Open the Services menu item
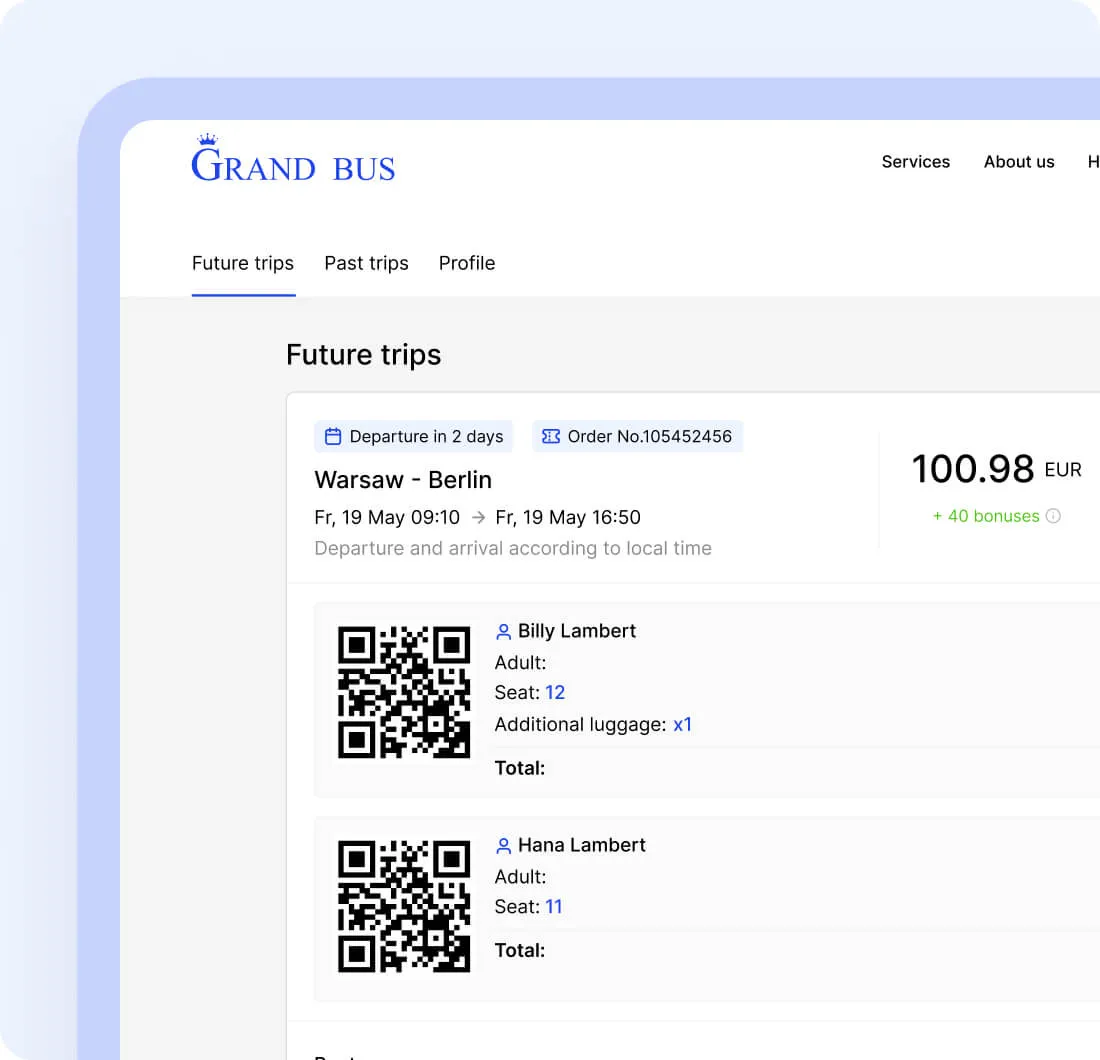This screenshot has height=1060, width=1100. pyautogui.click(x=915, y=162)
